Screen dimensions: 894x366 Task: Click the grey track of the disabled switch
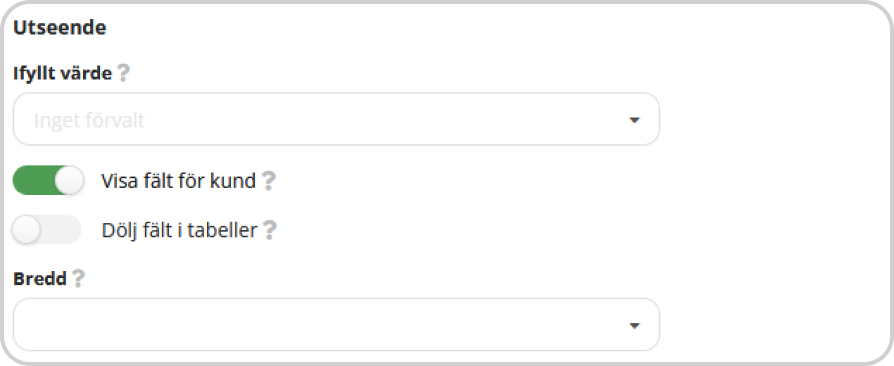[61, 230]
